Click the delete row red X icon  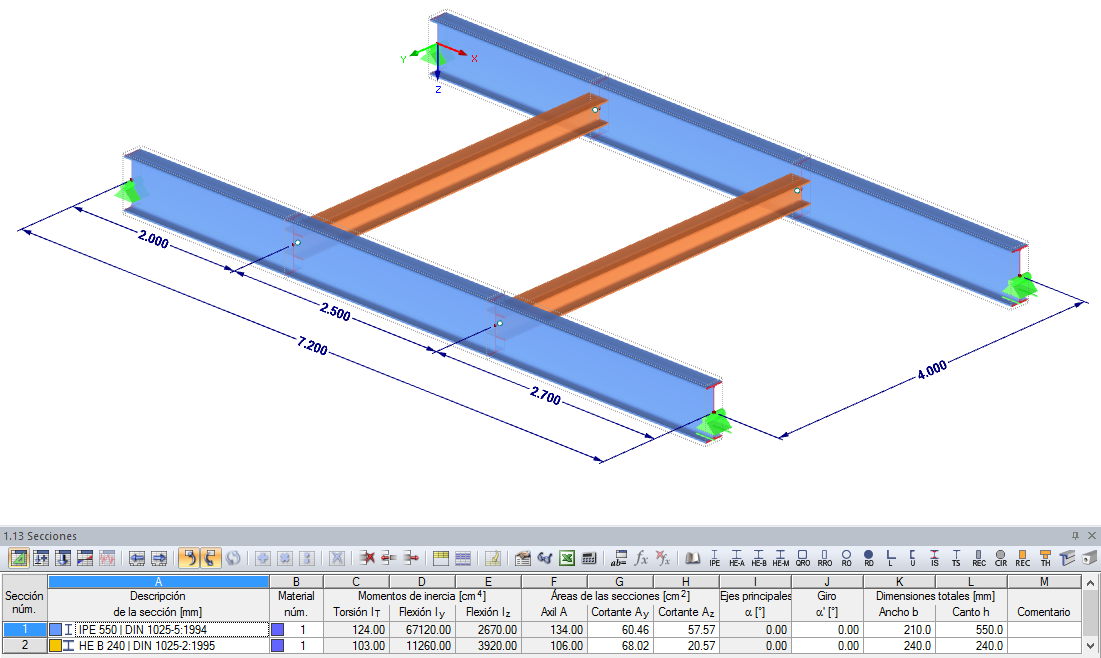click(x=367, y=558)
